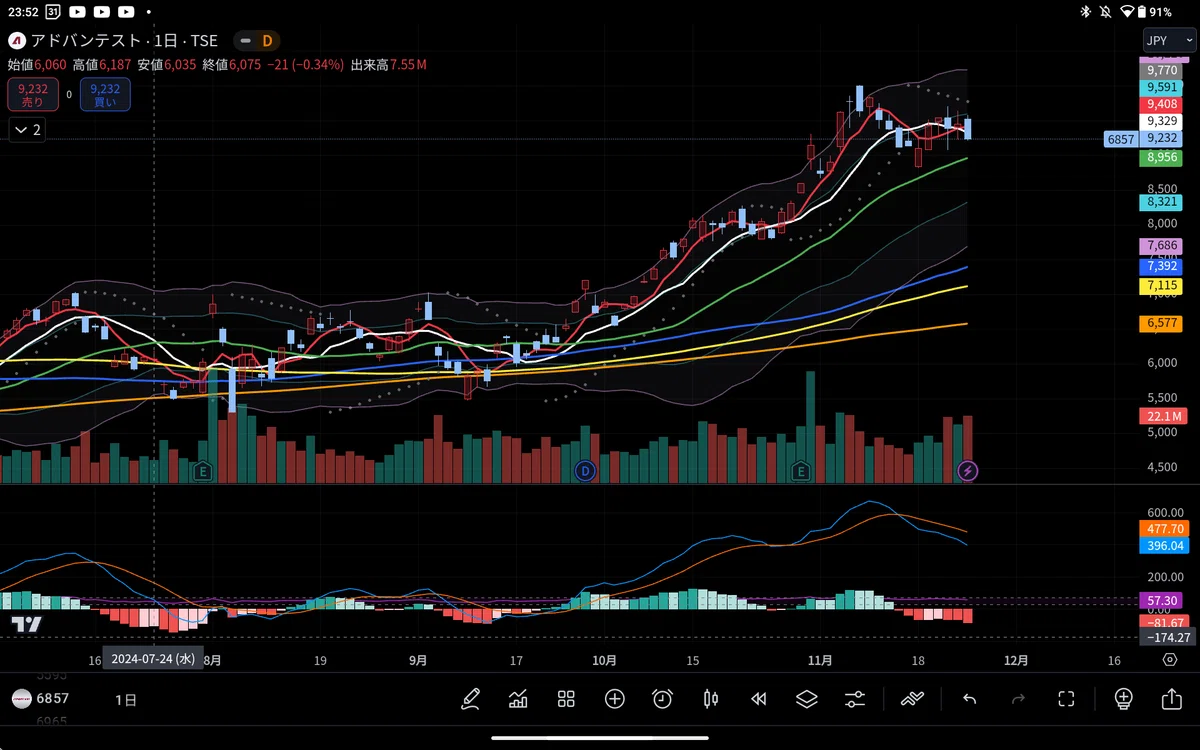Image resolution: width=1200 pixels, height=750 pixels.
Task: Tap the yellow 7,115 price label
Action: 1161,286
